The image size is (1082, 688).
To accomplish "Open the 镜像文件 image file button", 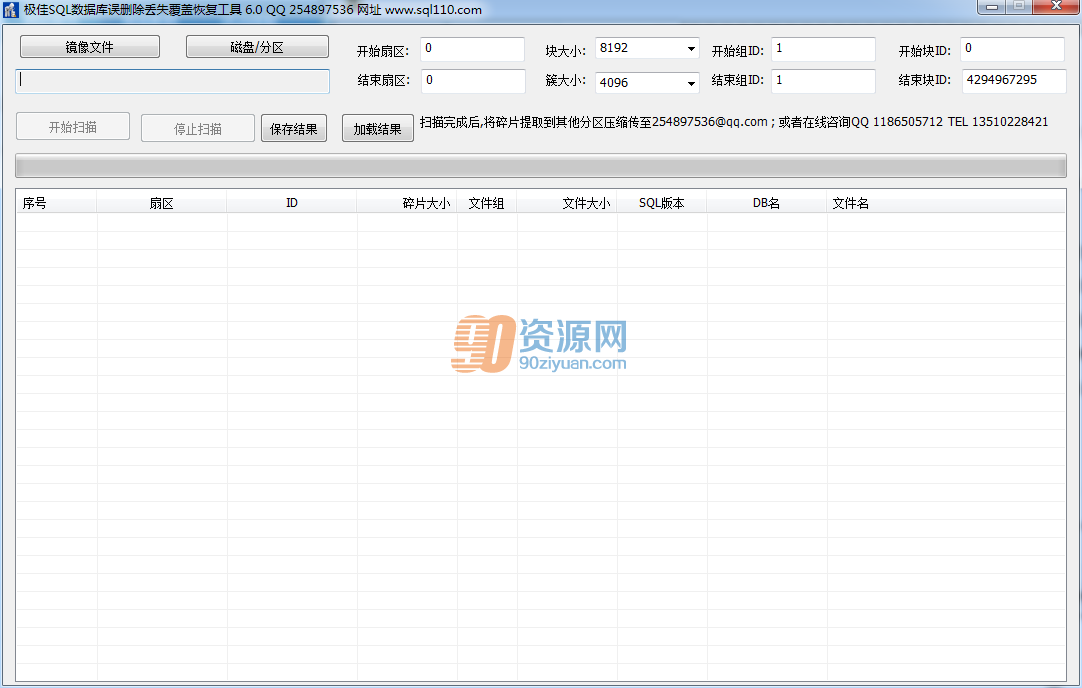I will click(90, 47).
